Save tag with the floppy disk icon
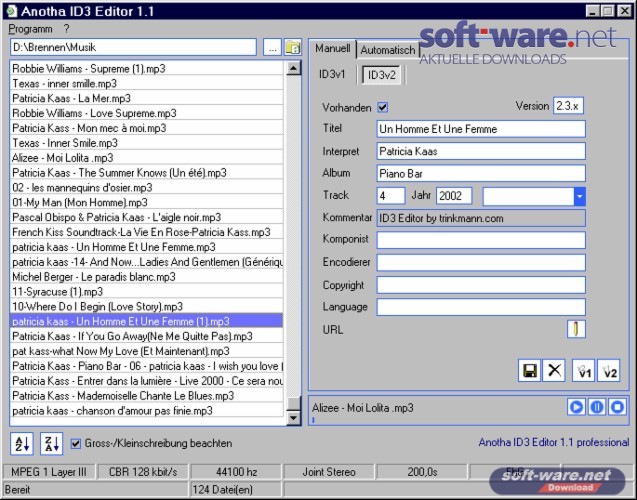637x500 pixels. (529, 370)
